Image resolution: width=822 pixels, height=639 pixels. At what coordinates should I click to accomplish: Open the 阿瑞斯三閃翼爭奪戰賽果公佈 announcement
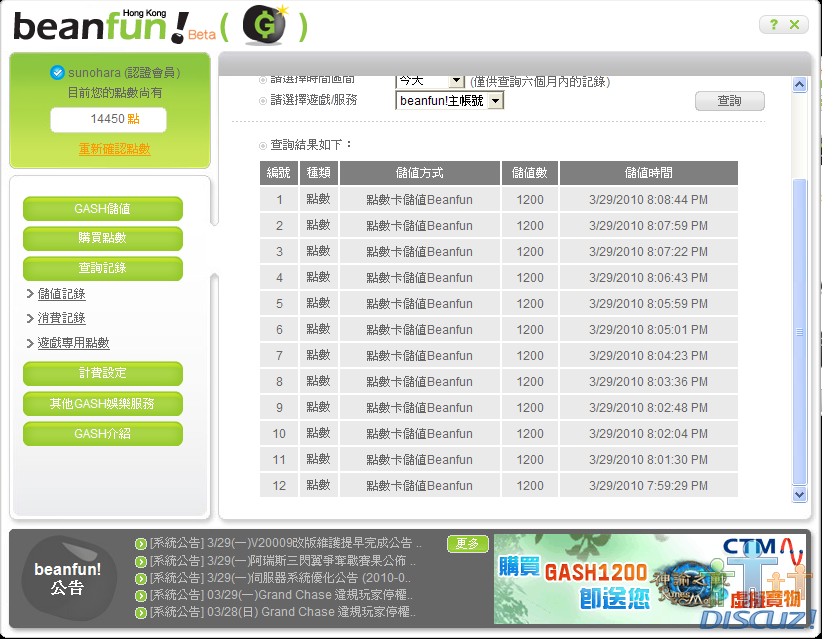click(283, 561)
